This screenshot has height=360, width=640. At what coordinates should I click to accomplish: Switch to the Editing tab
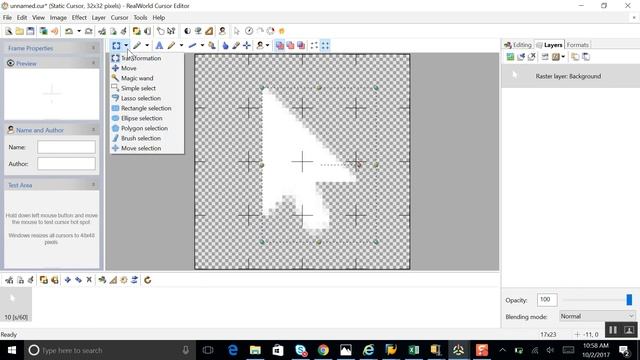tap(518, 45)
